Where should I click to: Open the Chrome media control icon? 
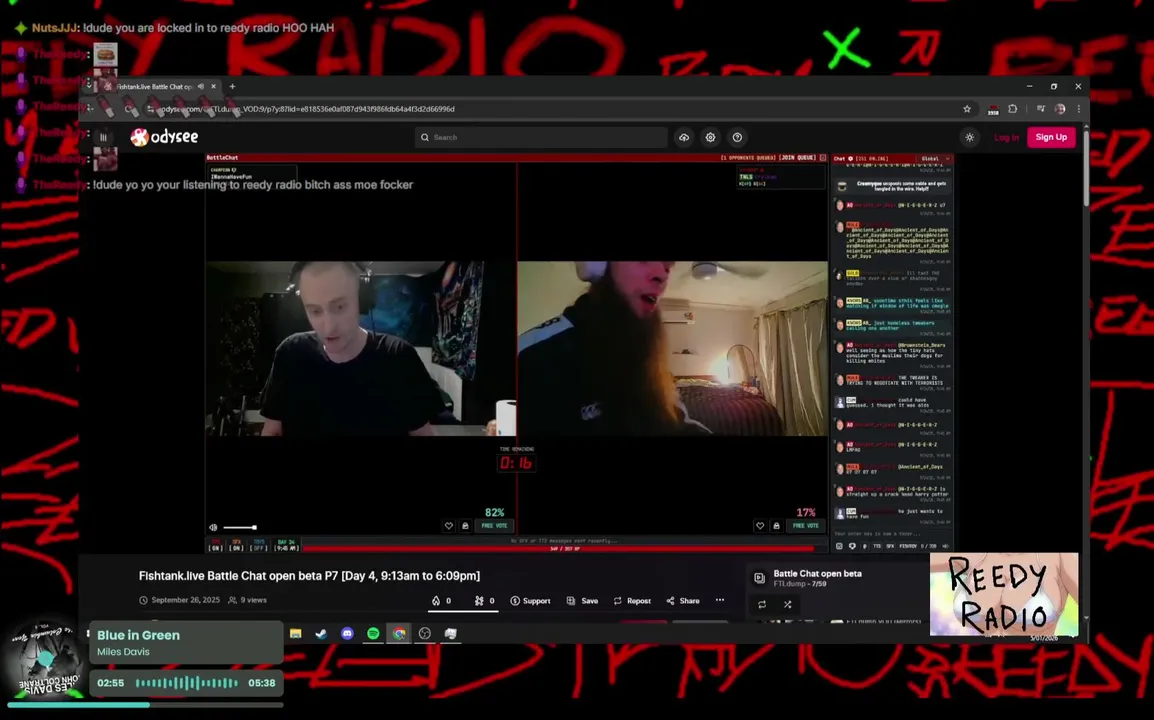pos(1041,109)
